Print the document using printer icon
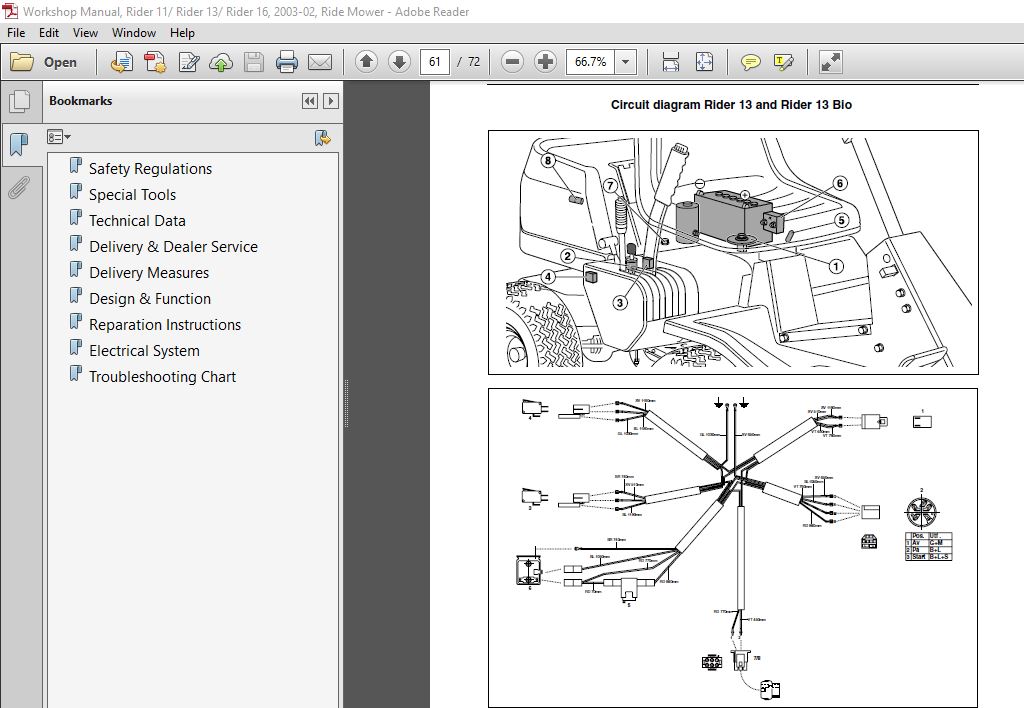This screenshot has height=708, width=1024. pos(287,62)
